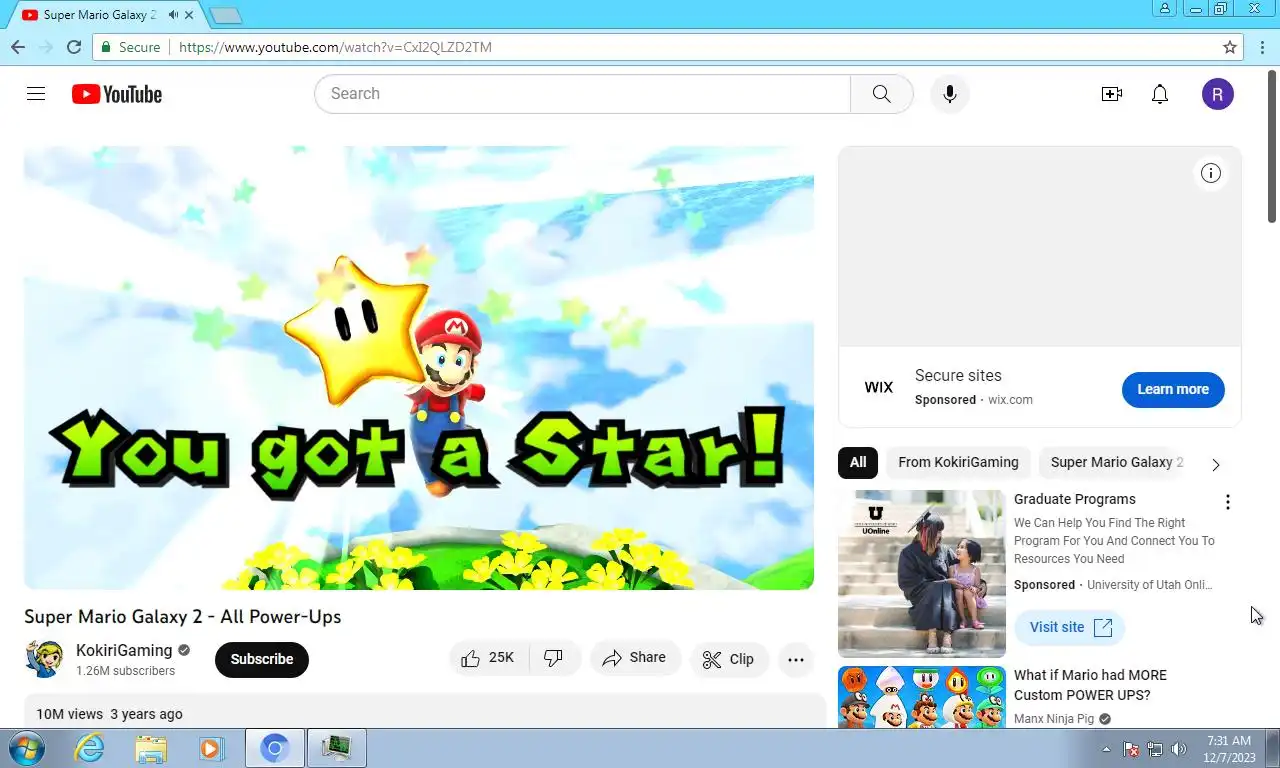Screen dimensions: 1280x768
Task: Click in the YouTube search field
Action: coord(583,94)
